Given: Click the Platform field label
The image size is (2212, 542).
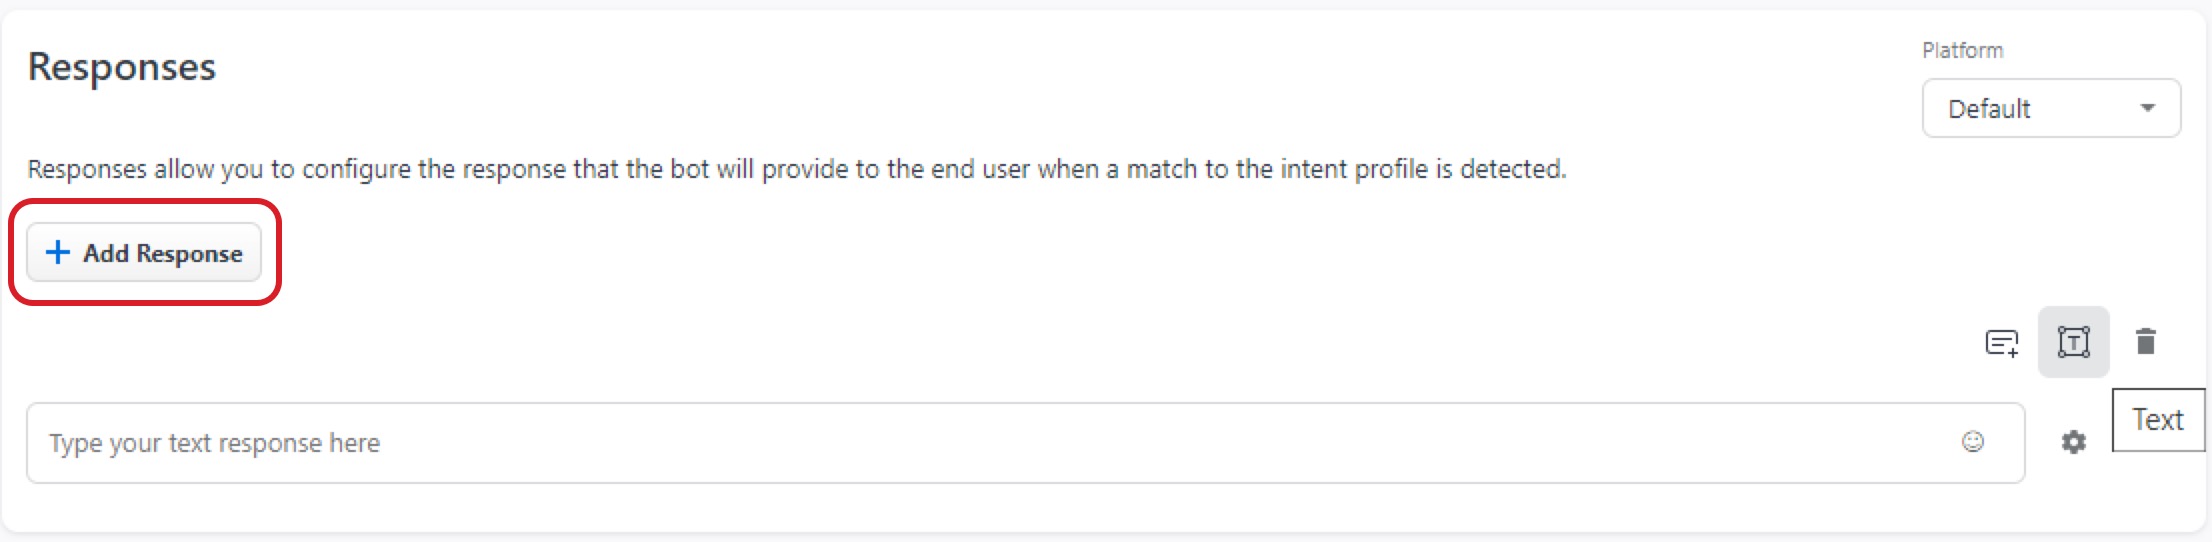Looking at the screenshot, I should (1962, 50).
